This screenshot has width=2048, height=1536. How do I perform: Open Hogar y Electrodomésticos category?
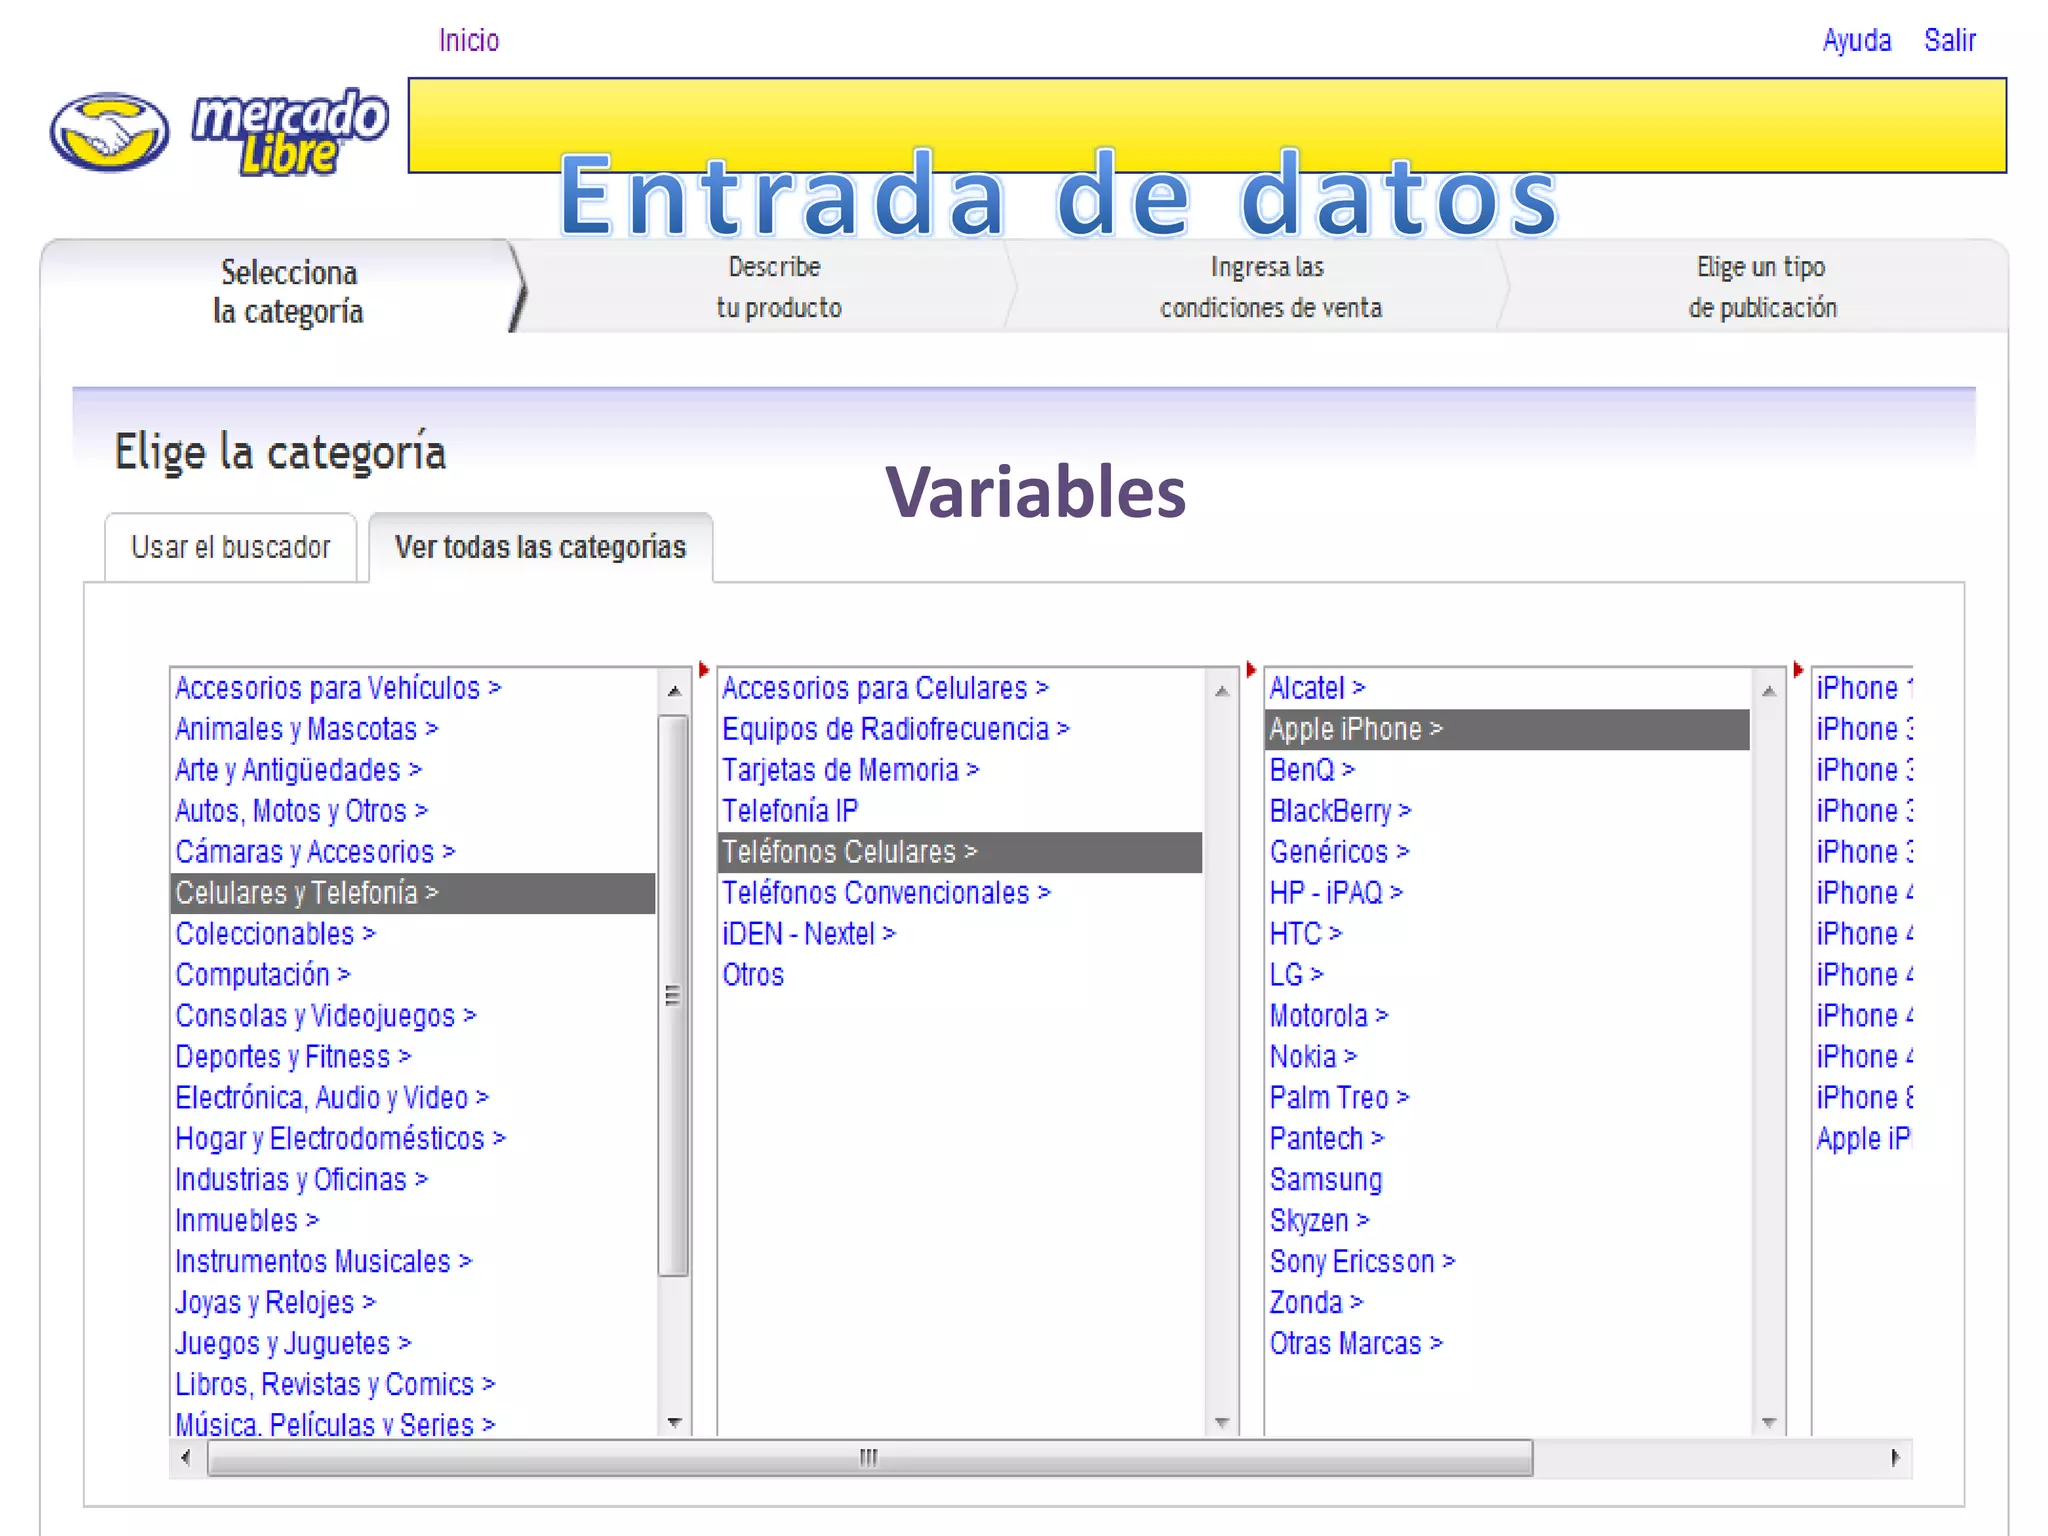coord(341,1139)
